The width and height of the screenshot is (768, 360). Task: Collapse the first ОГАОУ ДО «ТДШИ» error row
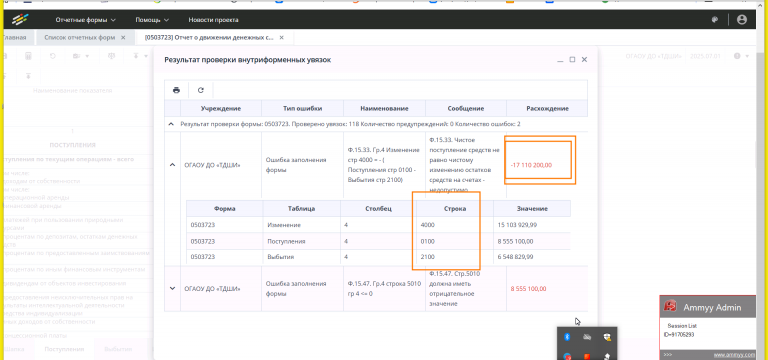coord(172,165)
